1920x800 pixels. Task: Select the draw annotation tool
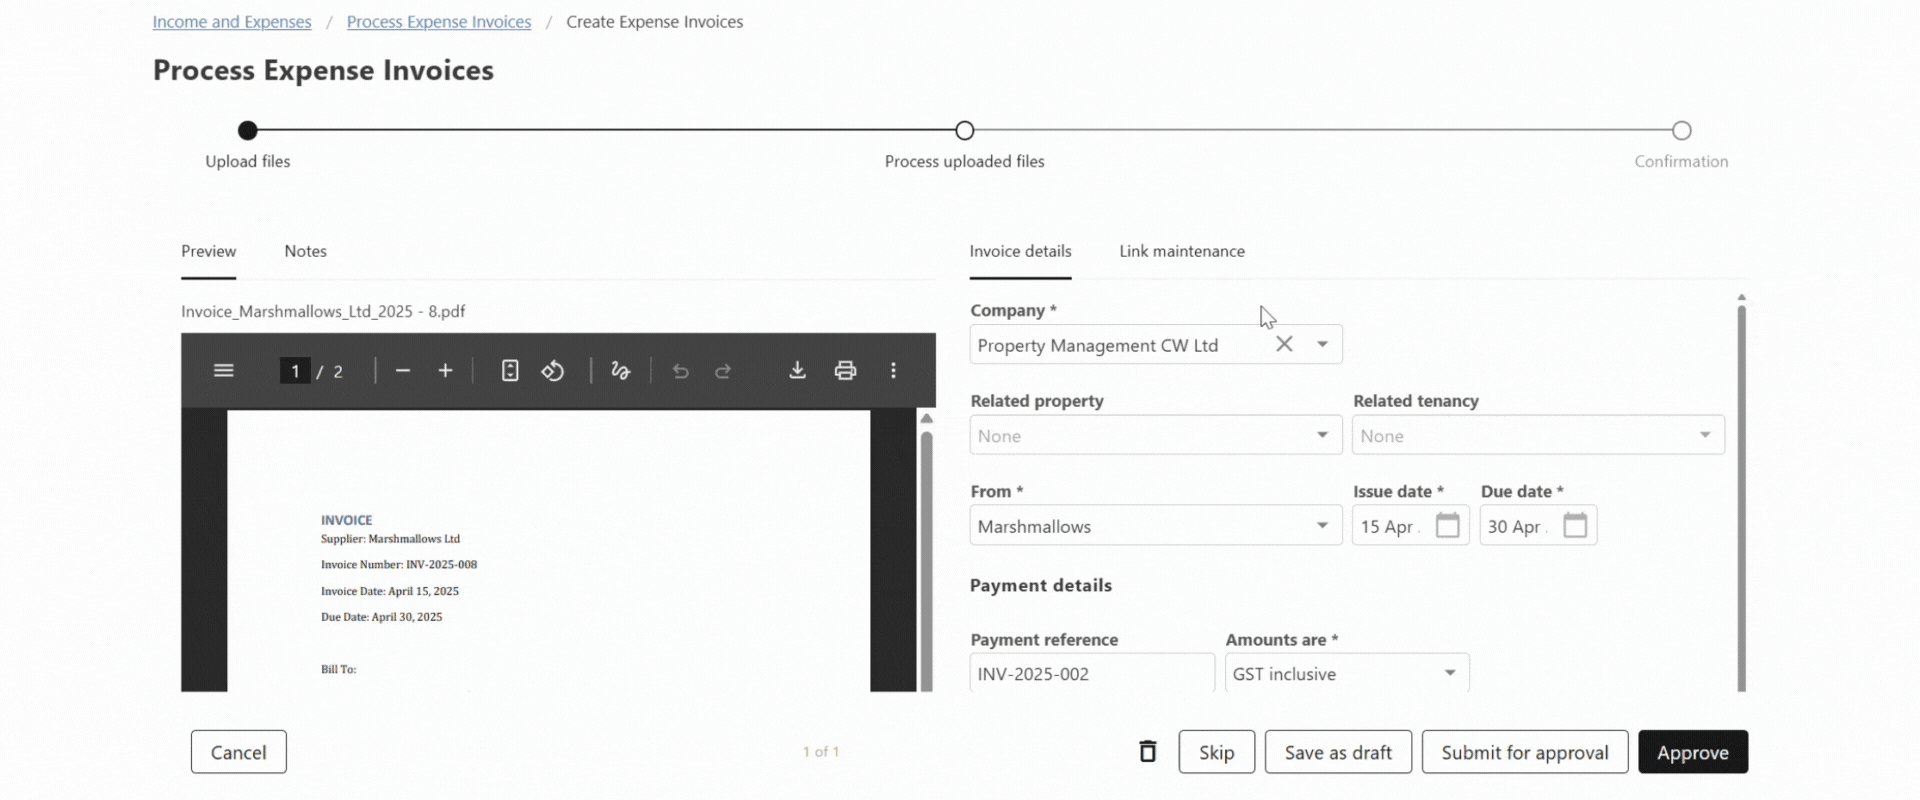[620, 371]
